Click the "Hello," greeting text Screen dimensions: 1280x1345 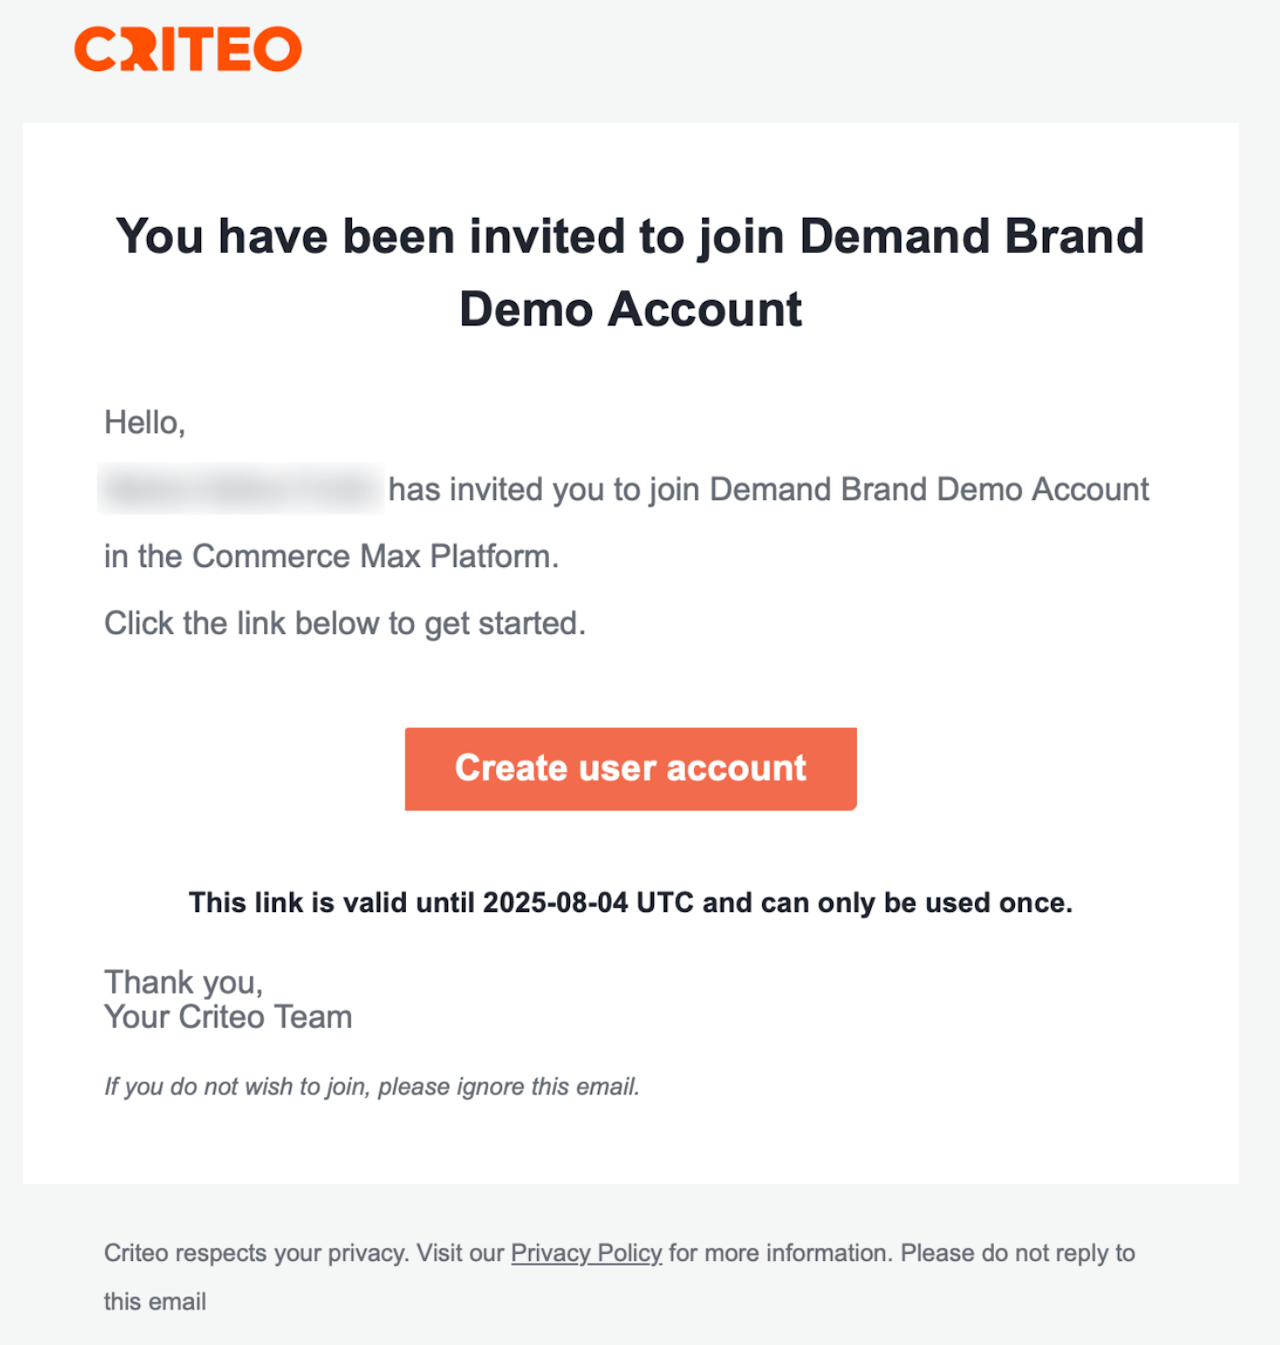tap(145, 422)
